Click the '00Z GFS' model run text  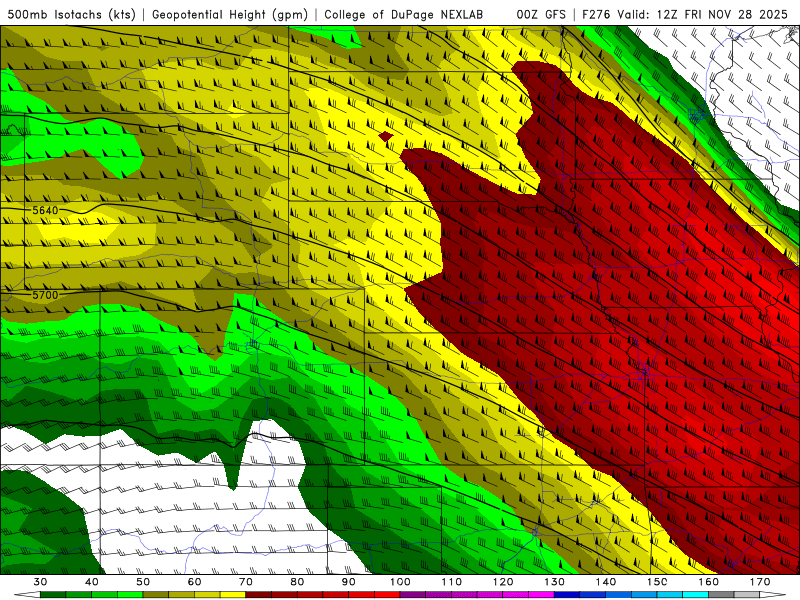tap(541, 14)
